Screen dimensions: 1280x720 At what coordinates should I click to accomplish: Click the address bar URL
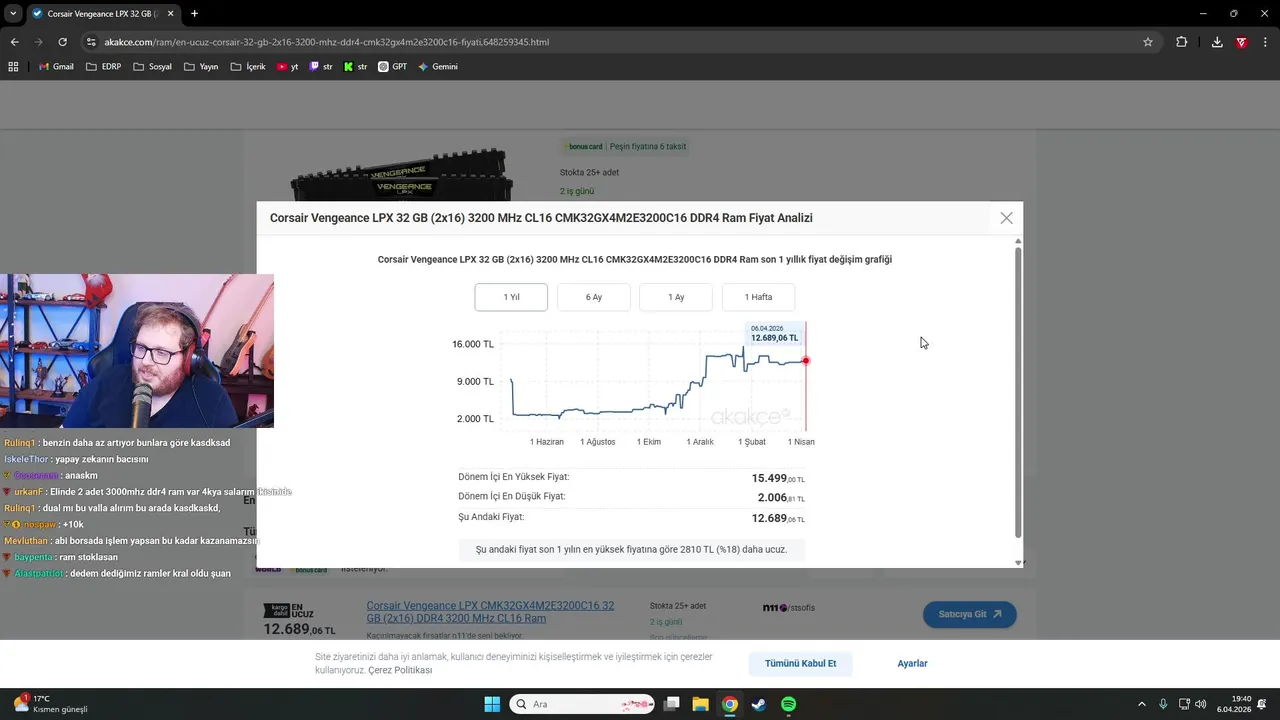point(327,42)
